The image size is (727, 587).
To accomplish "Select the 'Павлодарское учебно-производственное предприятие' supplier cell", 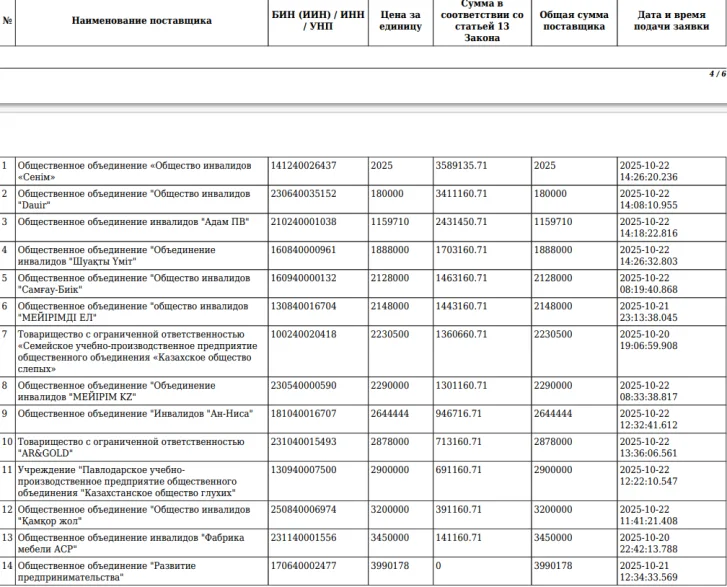I will tap(141, 480).
